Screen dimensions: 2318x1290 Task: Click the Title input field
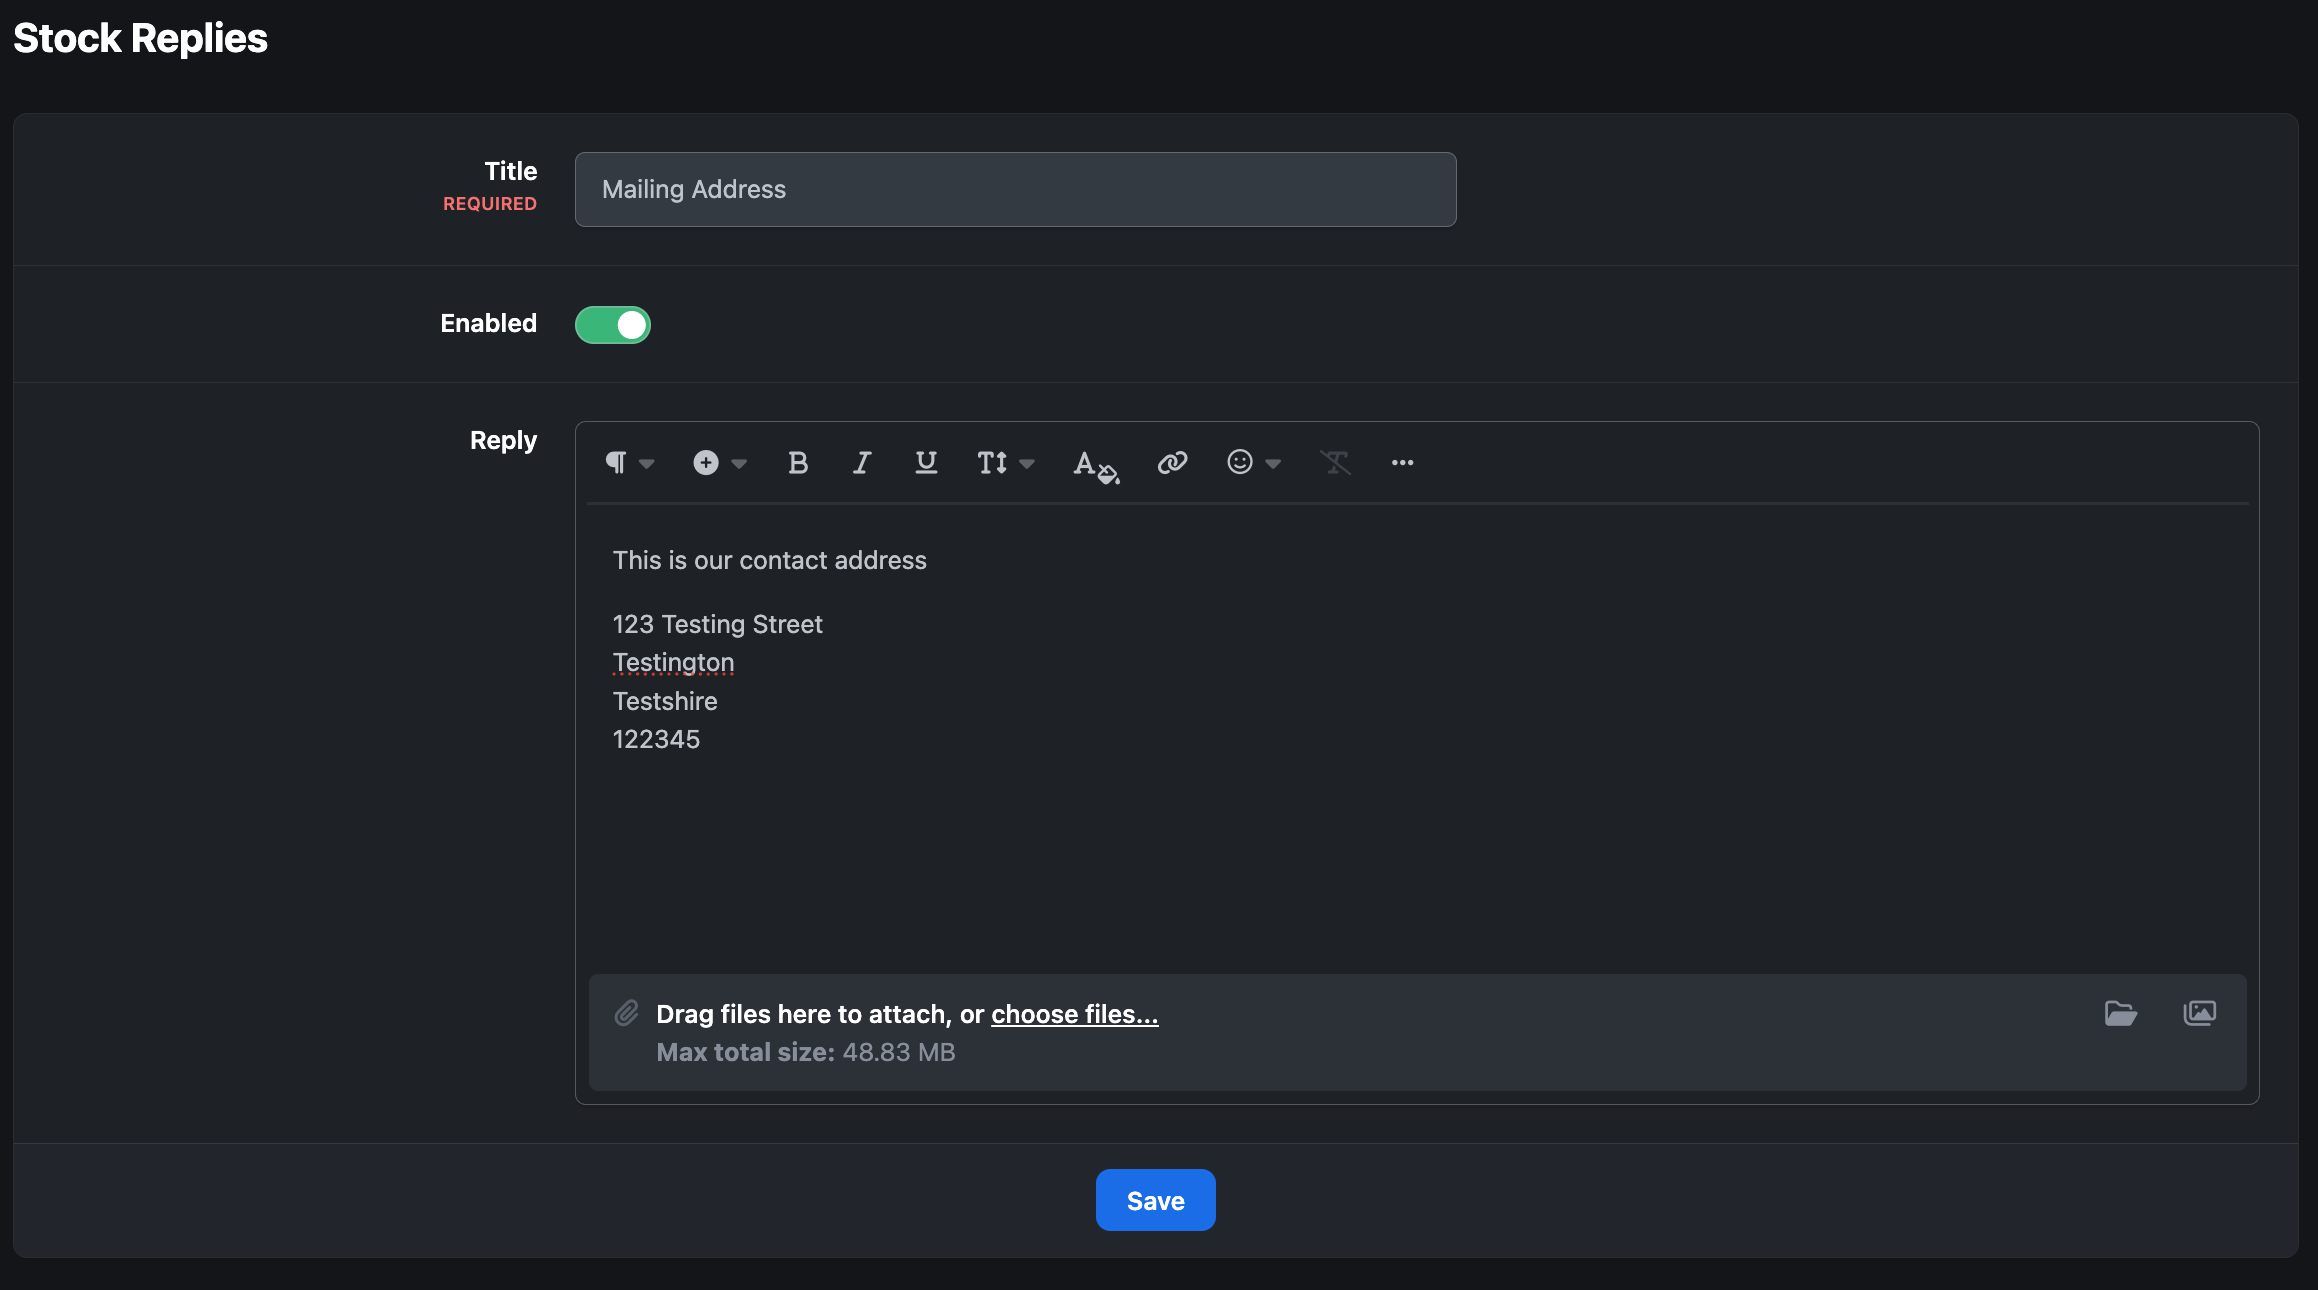click(x=1016, y=190)
